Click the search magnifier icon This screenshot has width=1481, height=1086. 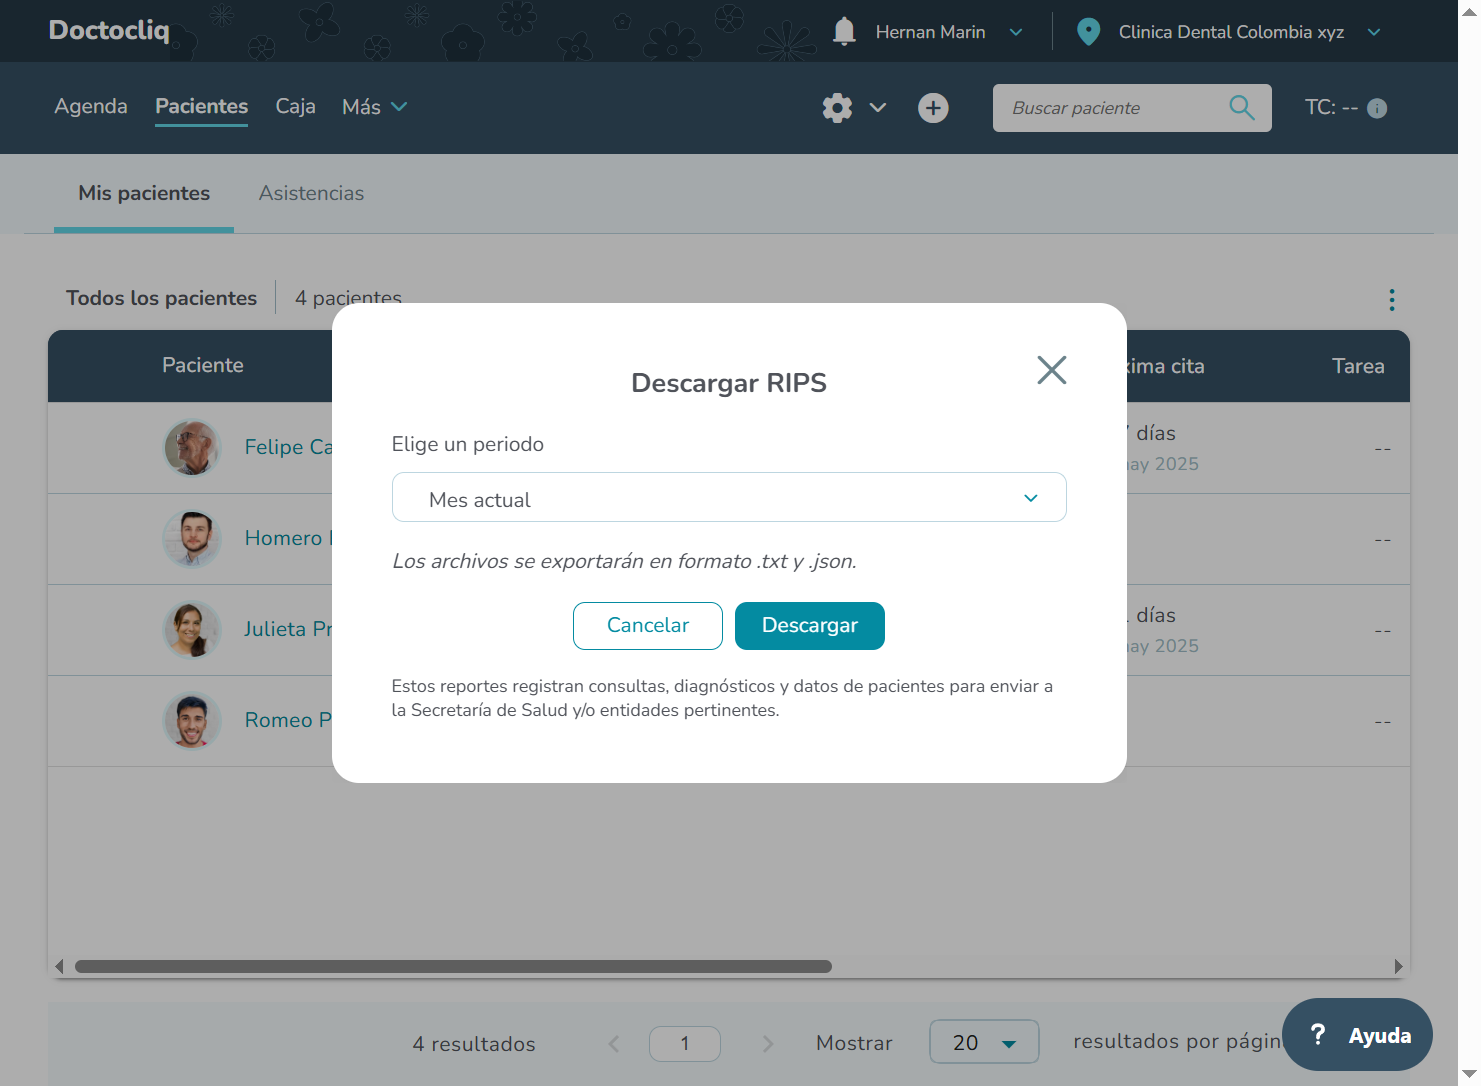[x=1241, y=108]
